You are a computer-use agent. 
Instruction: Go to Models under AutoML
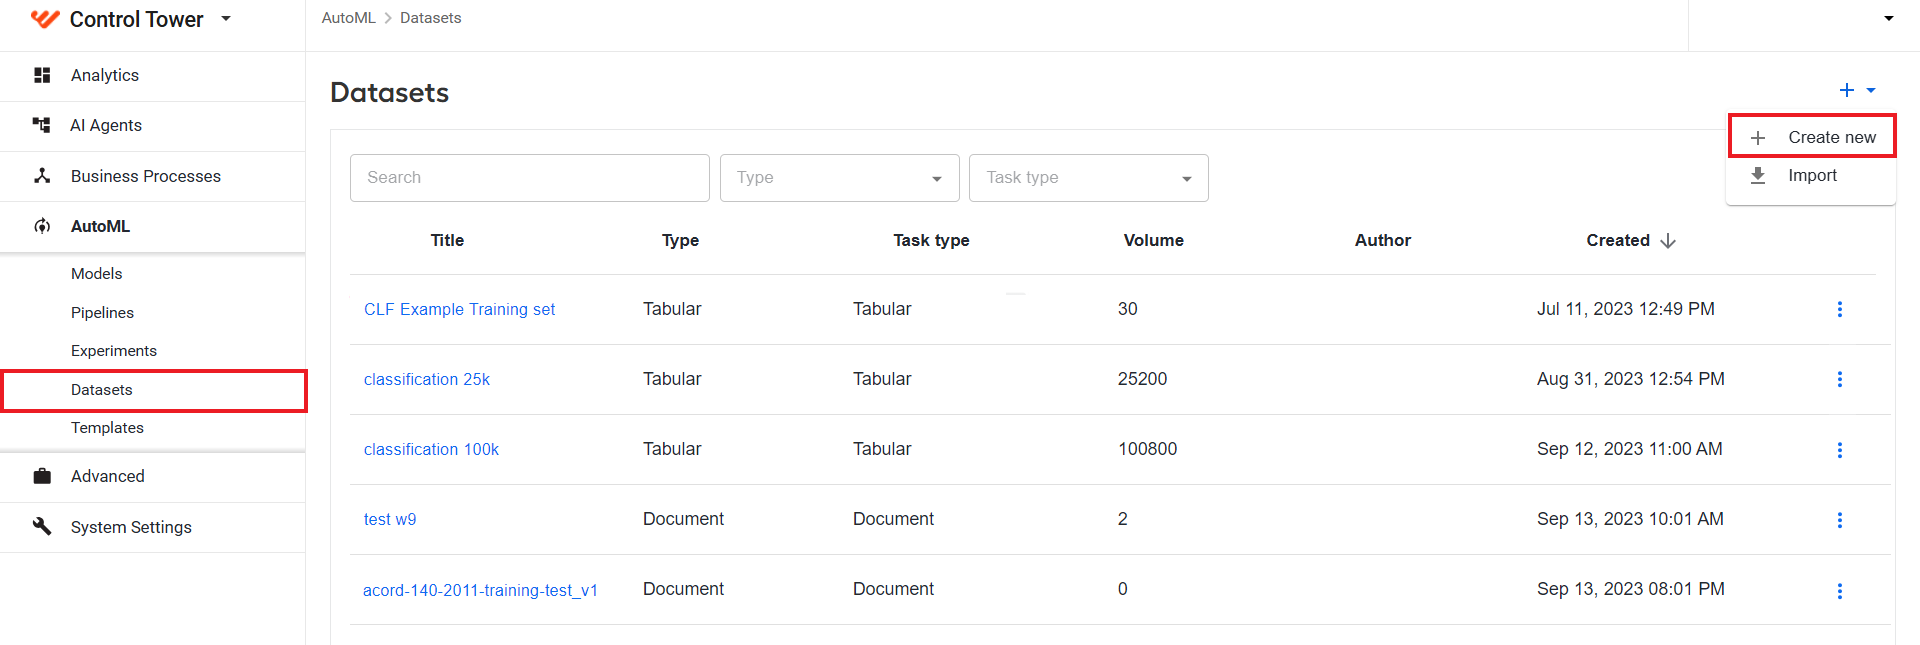[97, 274]
